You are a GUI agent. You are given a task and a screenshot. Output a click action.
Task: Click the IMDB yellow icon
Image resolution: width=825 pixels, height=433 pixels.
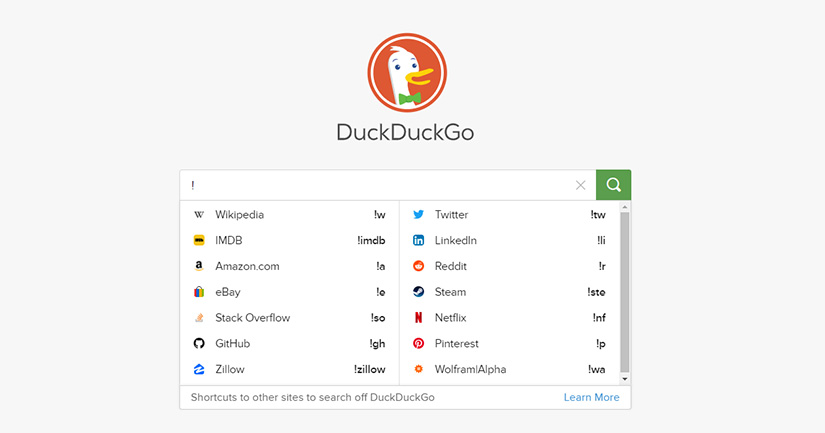(199, 240)
